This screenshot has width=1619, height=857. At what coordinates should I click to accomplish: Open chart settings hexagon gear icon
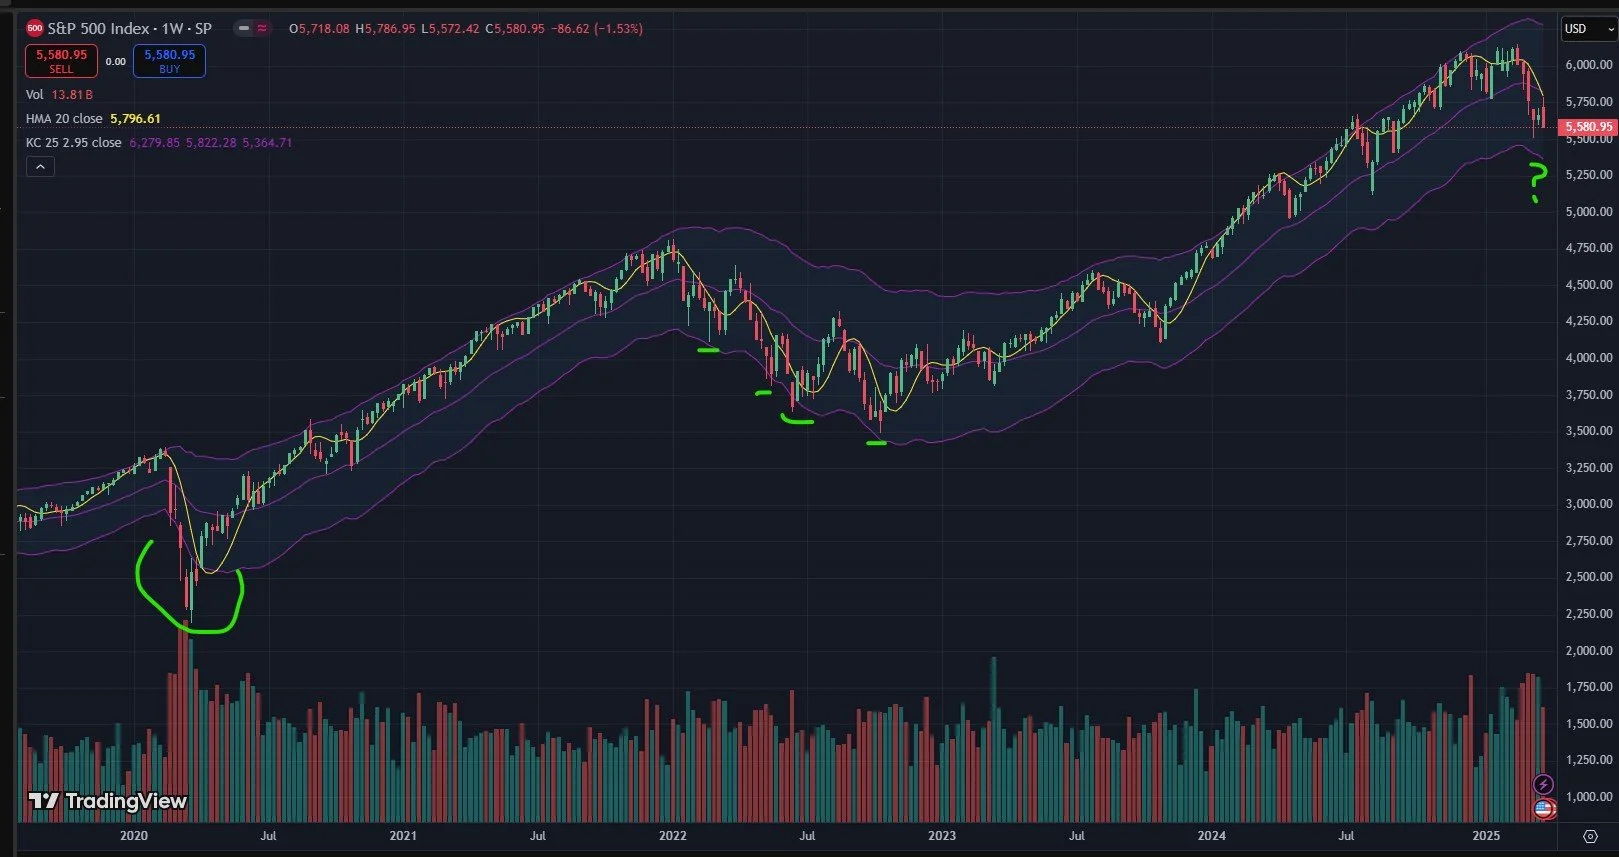1590,836
